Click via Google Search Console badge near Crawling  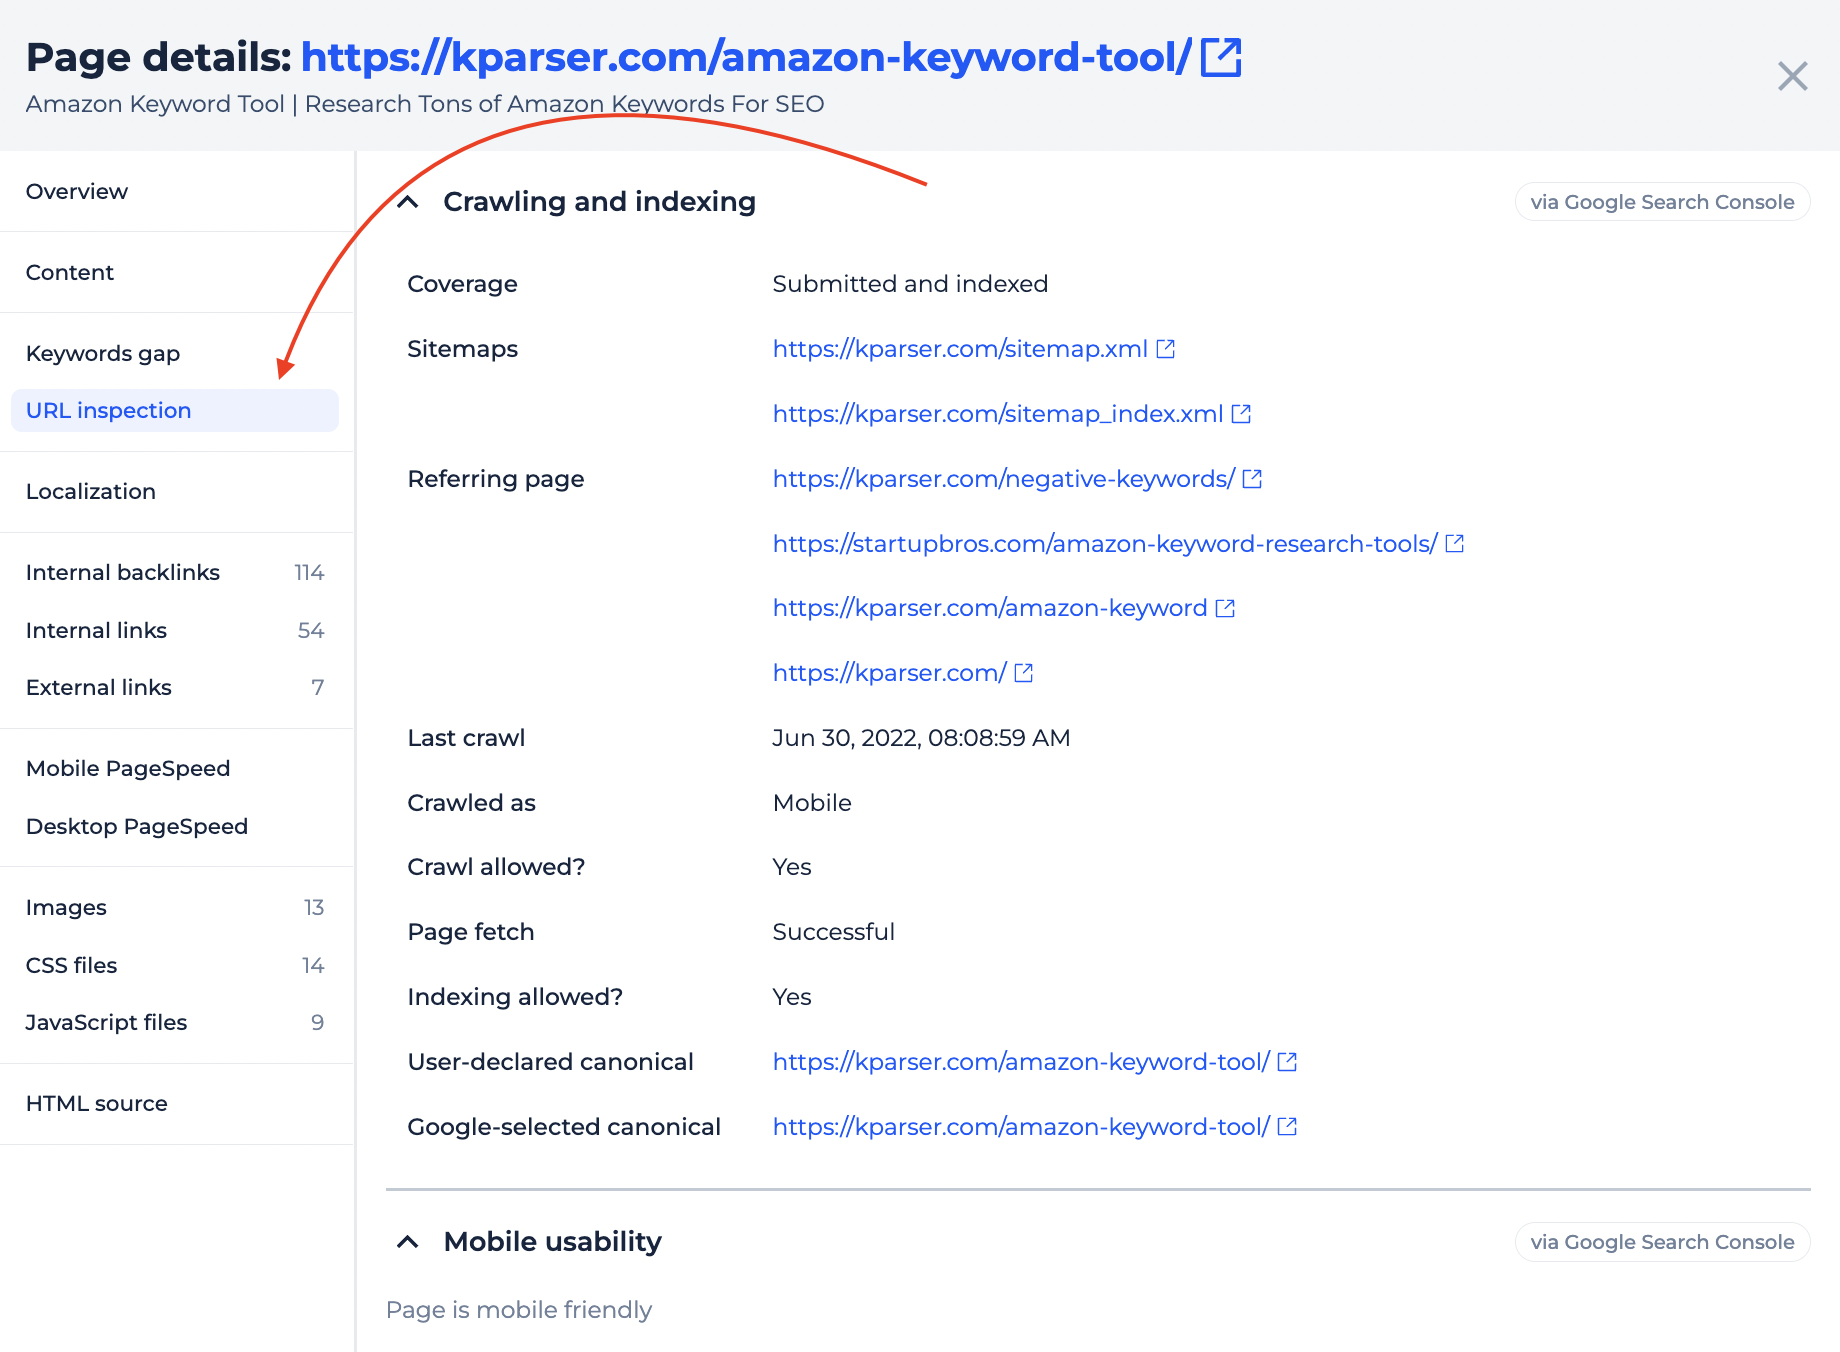pos(1662,202)
